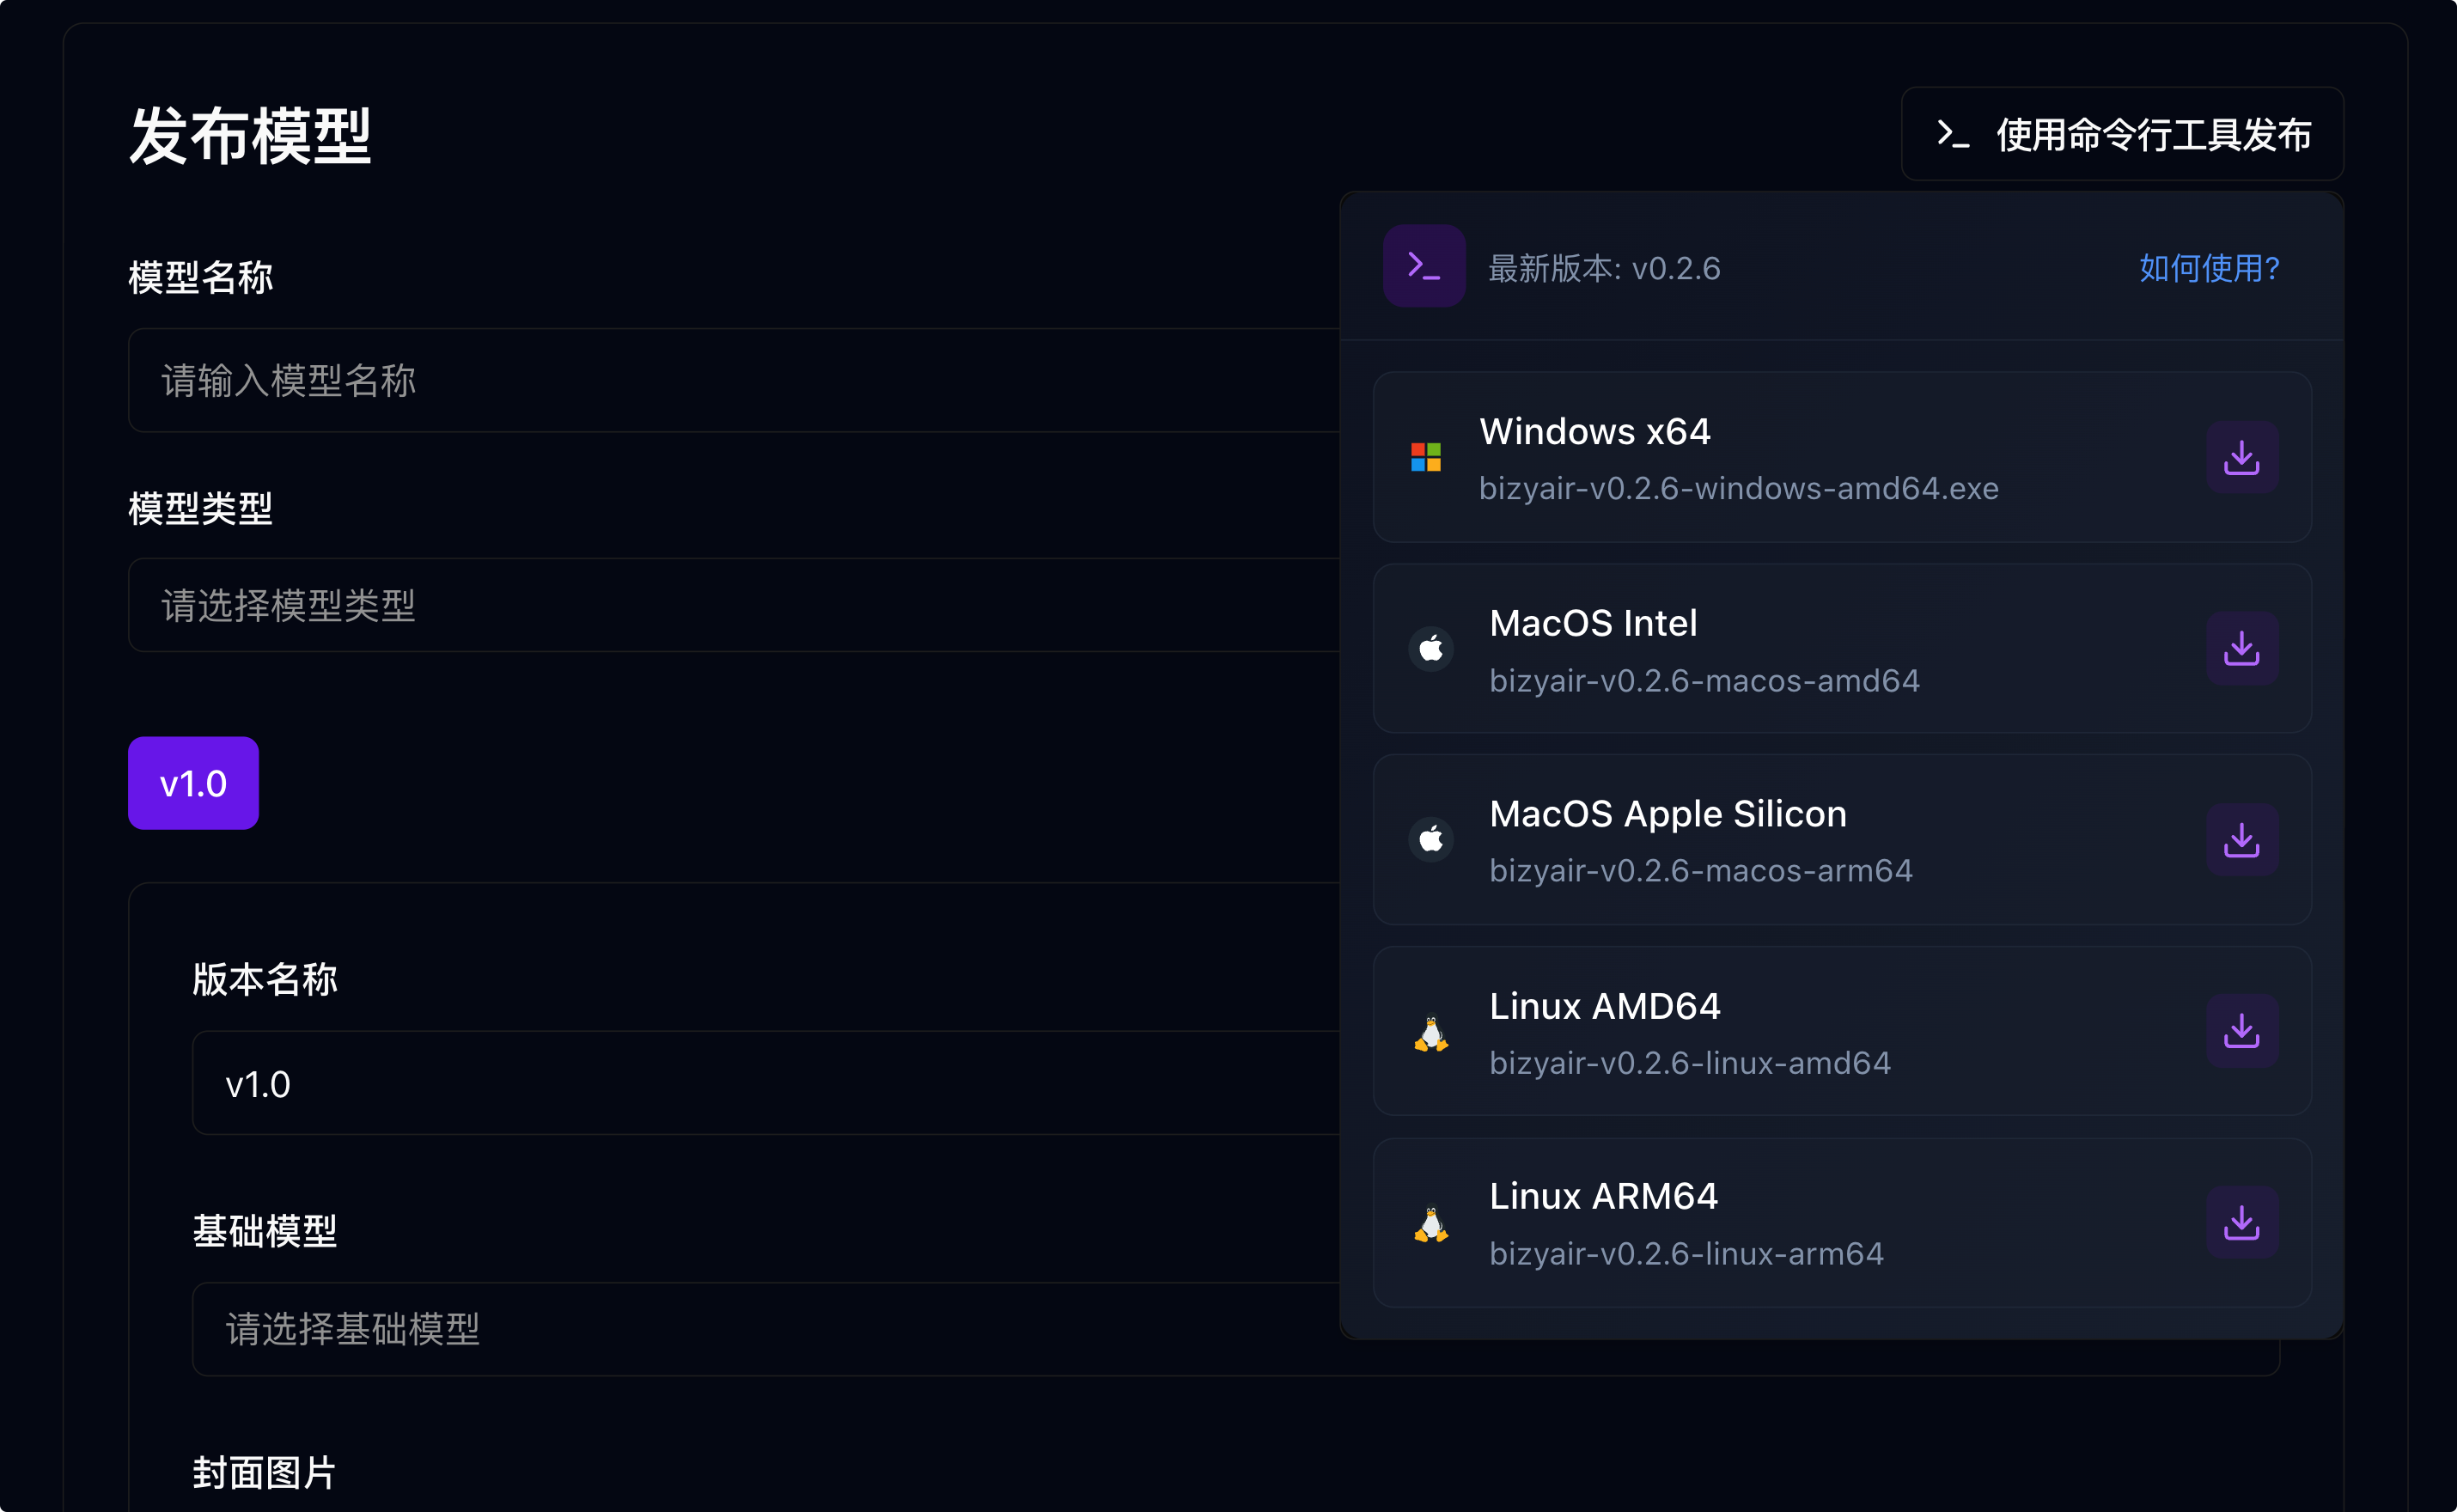
Task: Open the 如何使用? help link
Action: [2209, 268]
